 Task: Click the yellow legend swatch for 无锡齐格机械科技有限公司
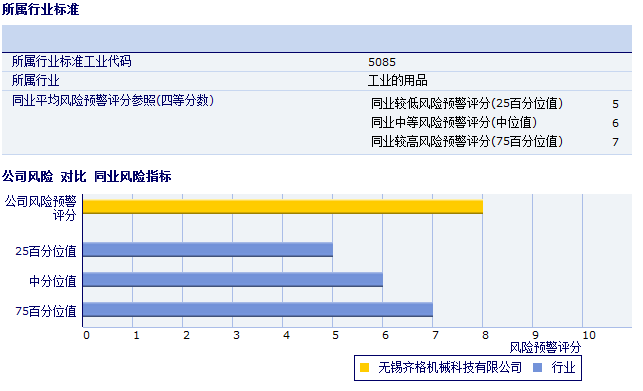tap(364, 368)
